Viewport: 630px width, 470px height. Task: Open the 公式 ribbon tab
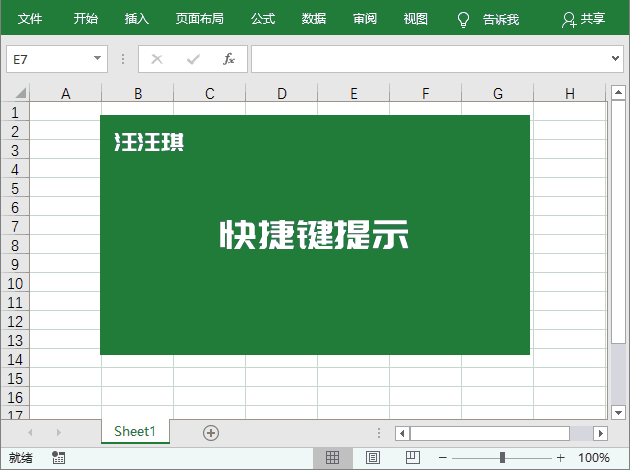point(263,18)
